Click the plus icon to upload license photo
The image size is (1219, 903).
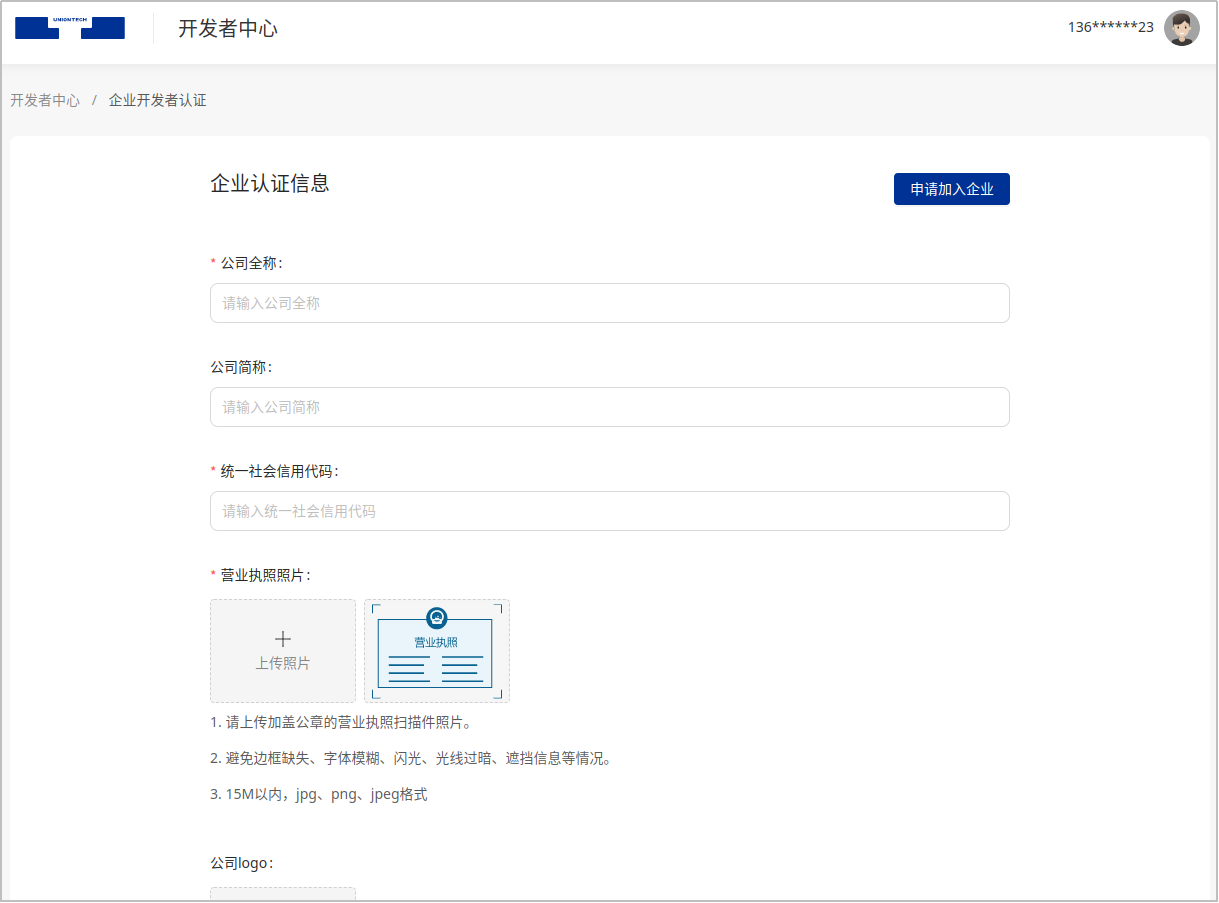tap(283, 639)
